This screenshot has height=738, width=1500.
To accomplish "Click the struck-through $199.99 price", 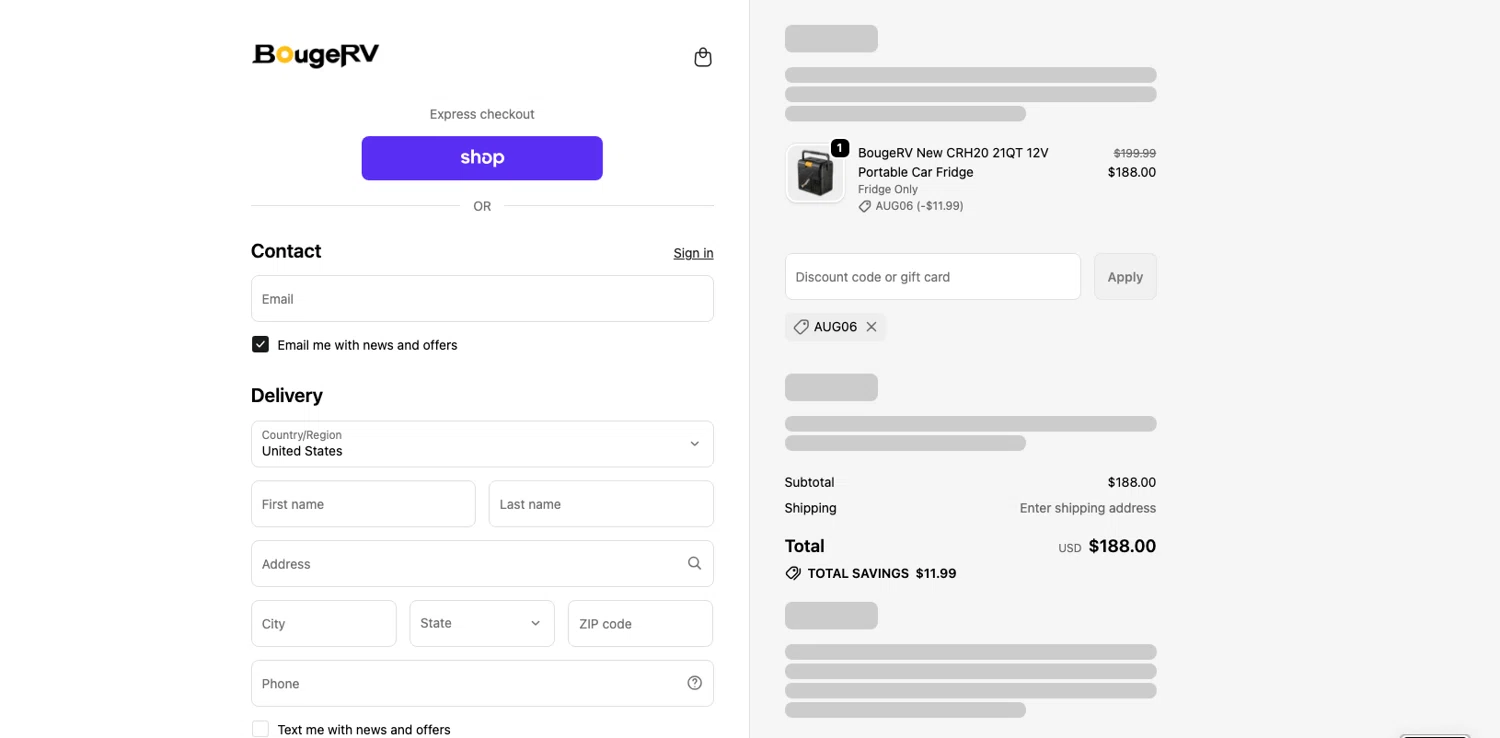I will point(1135,153).
